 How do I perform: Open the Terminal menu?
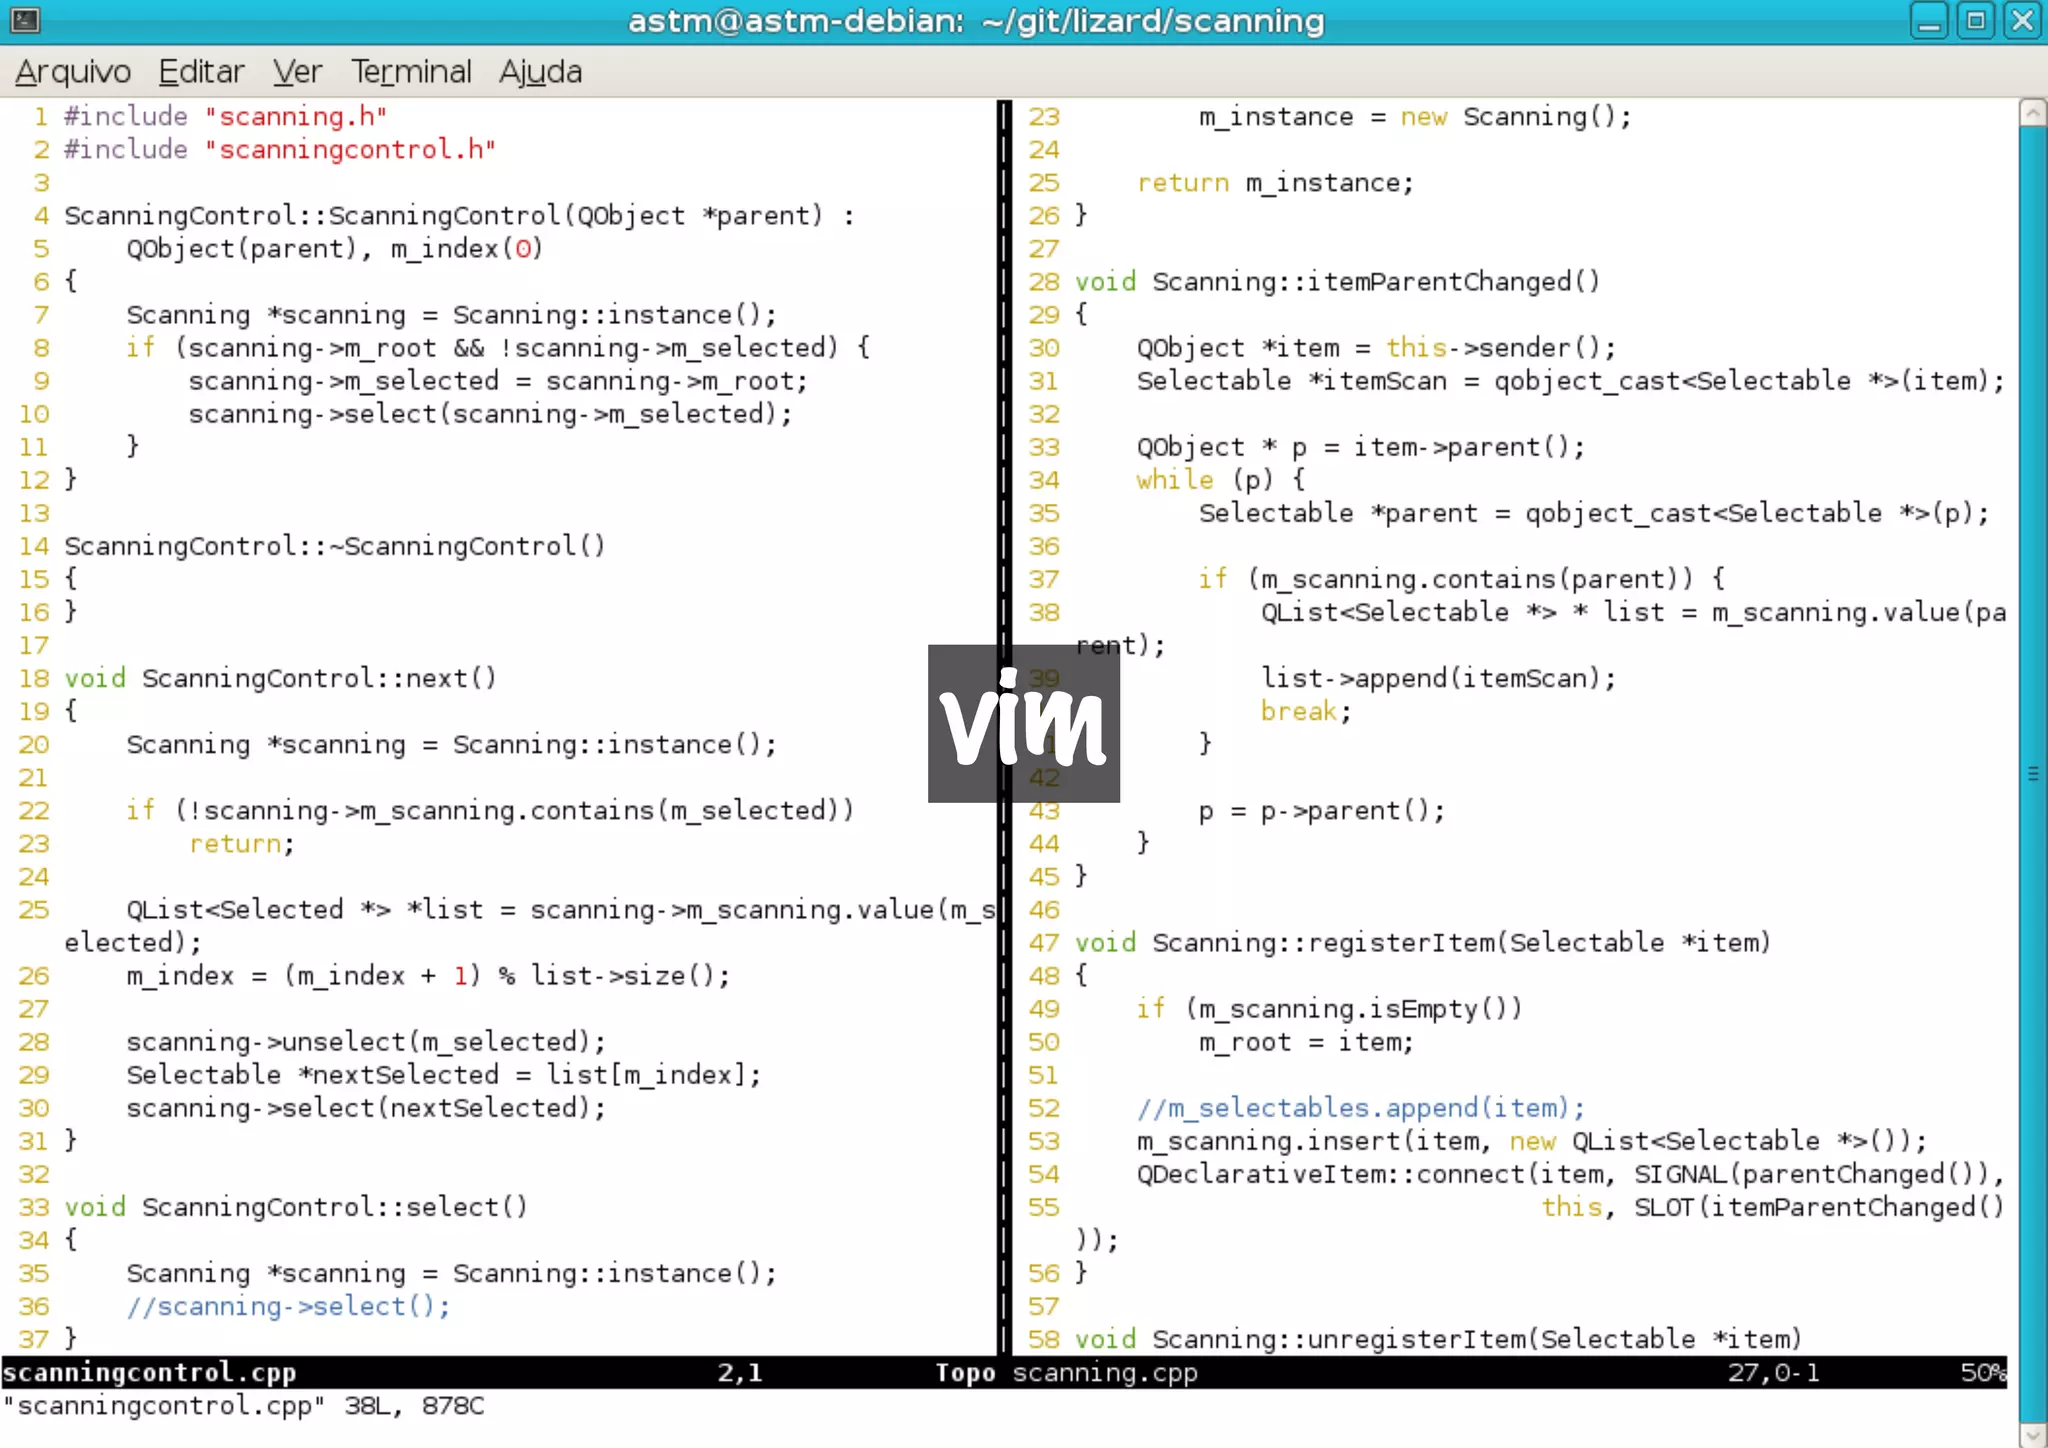point(410,72)
